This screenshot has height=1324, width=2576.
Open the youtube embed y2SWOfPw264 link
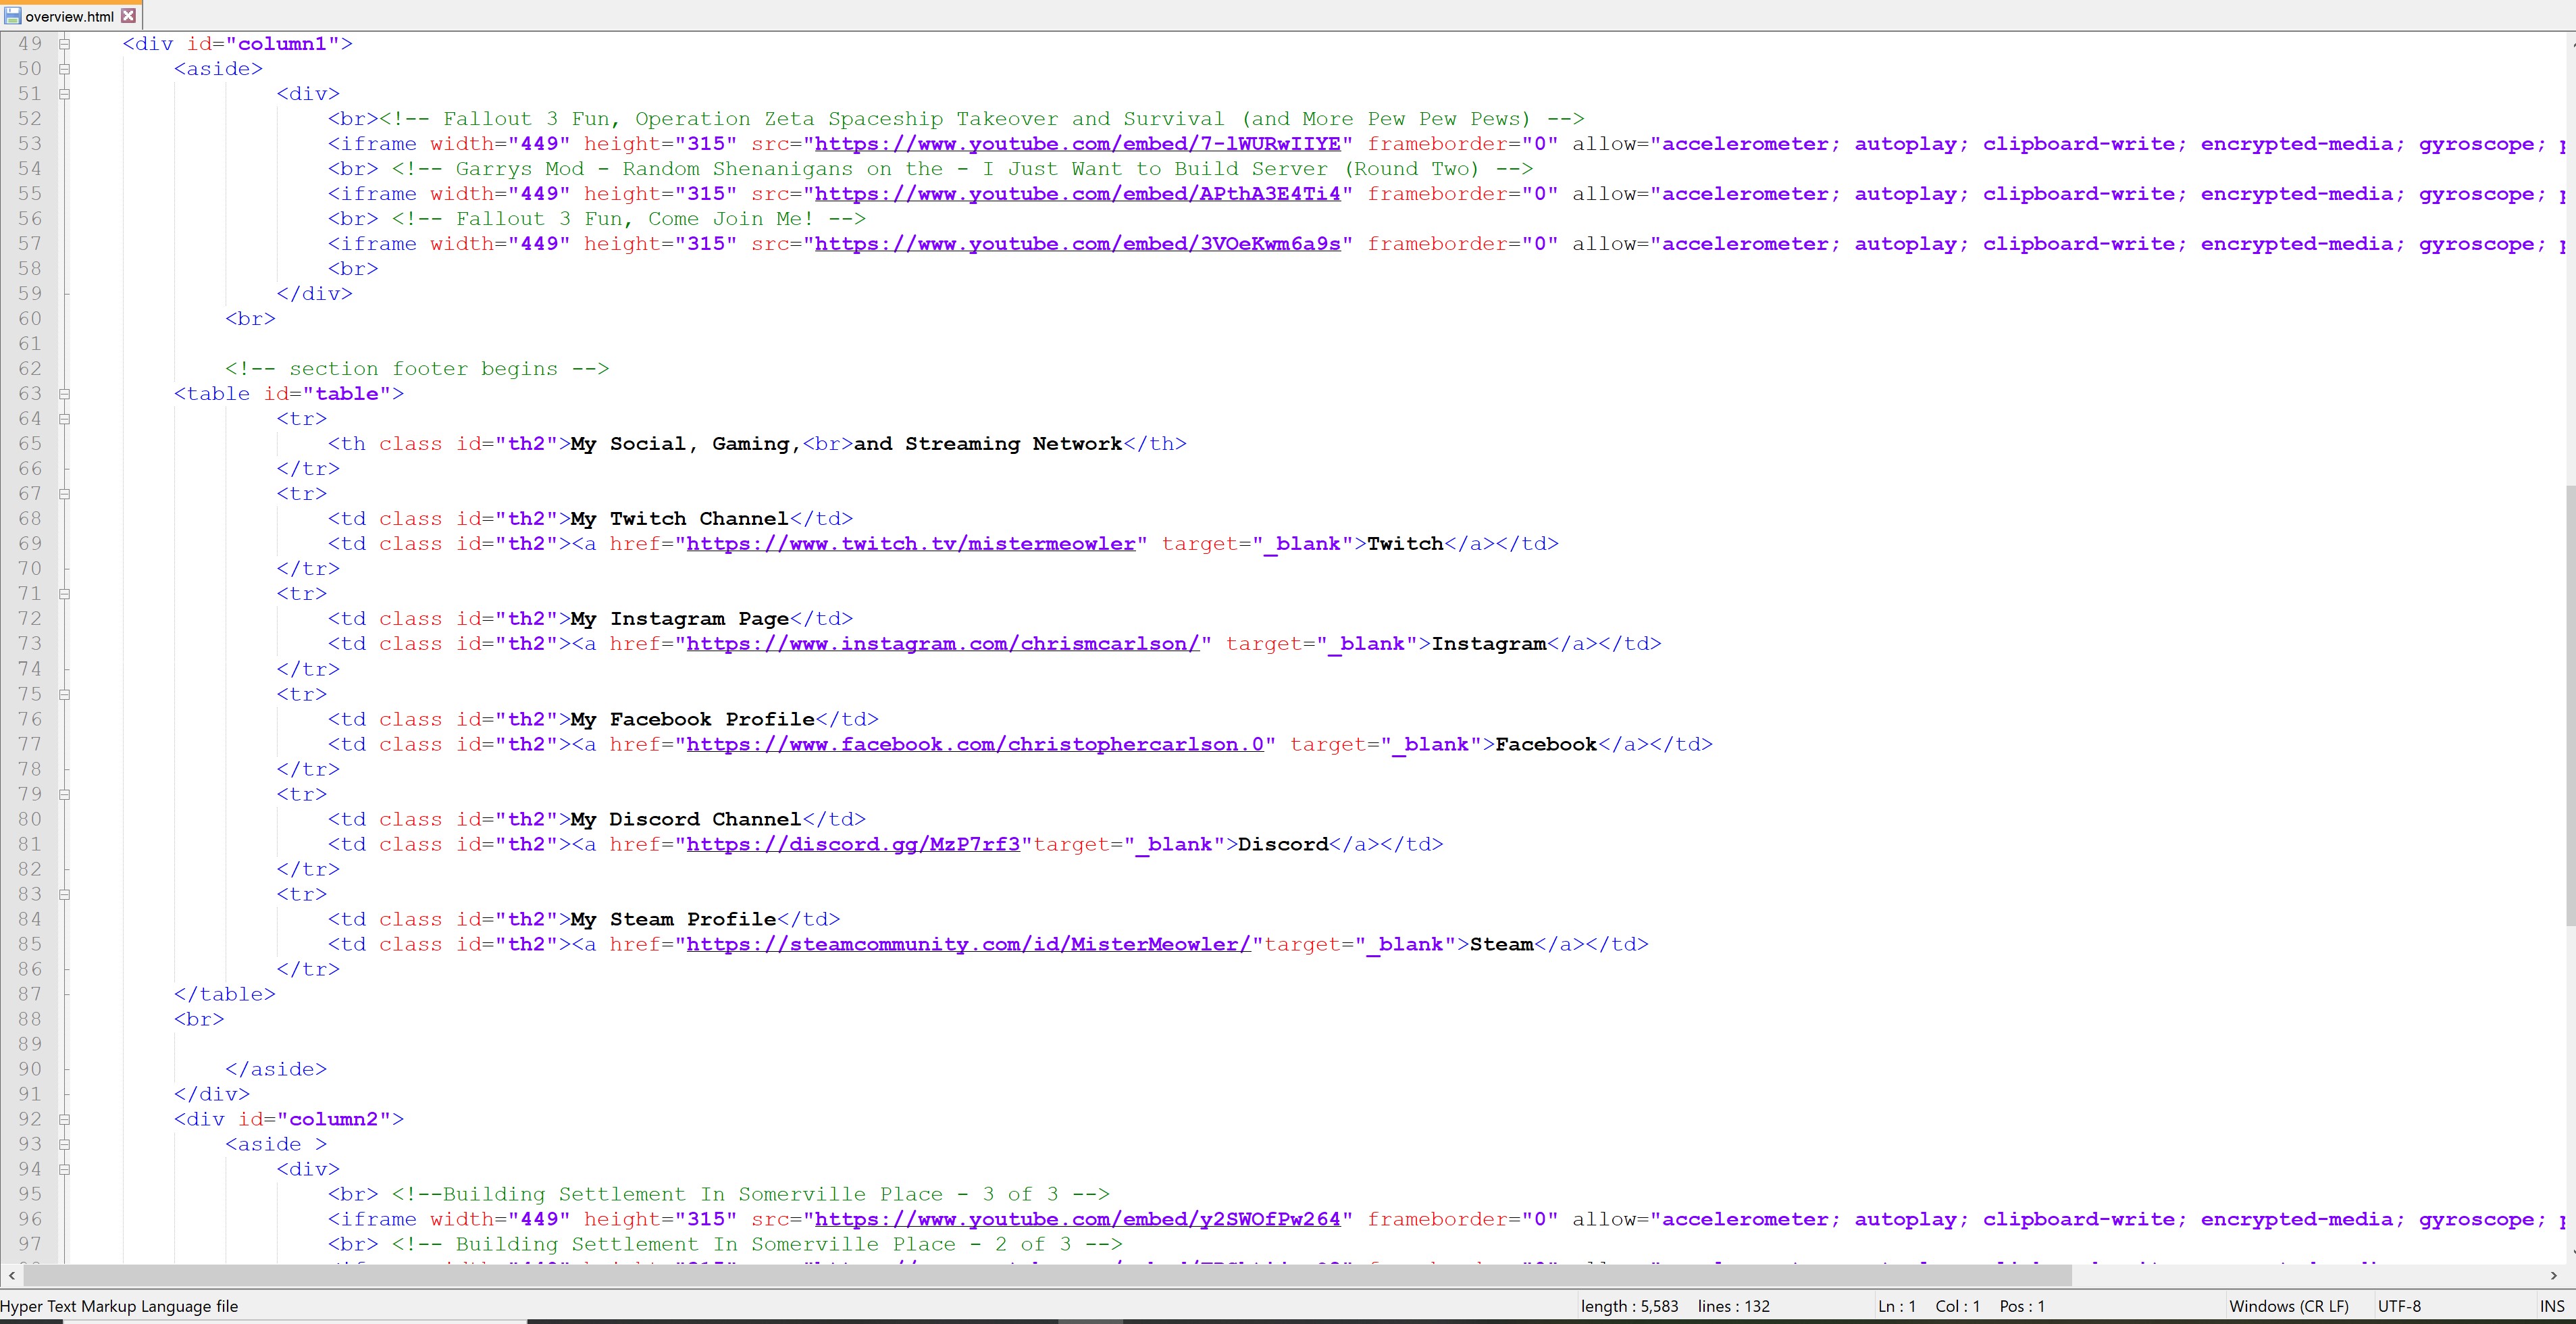(x=1077, y=1219)
